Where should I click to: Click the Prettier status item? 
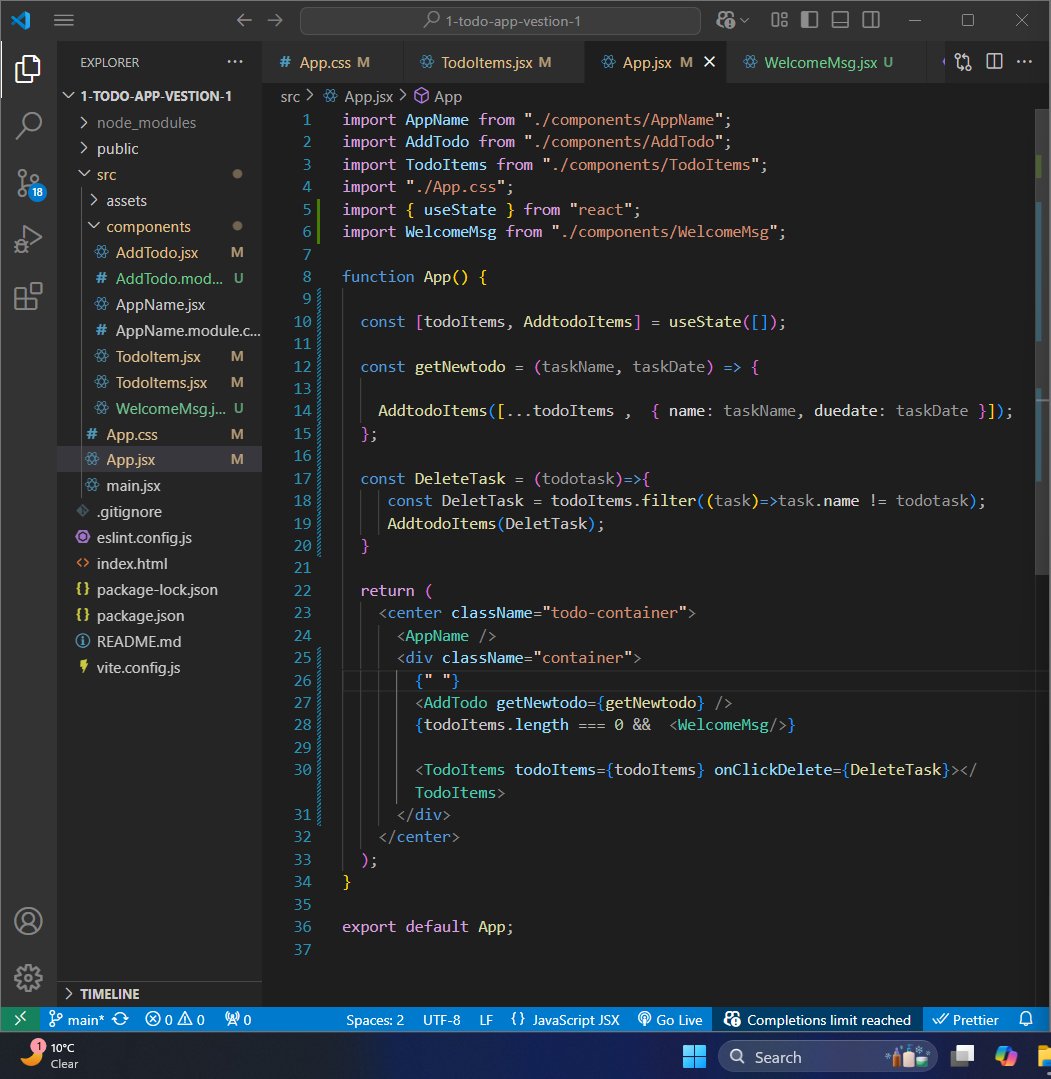click(965, 1020)
